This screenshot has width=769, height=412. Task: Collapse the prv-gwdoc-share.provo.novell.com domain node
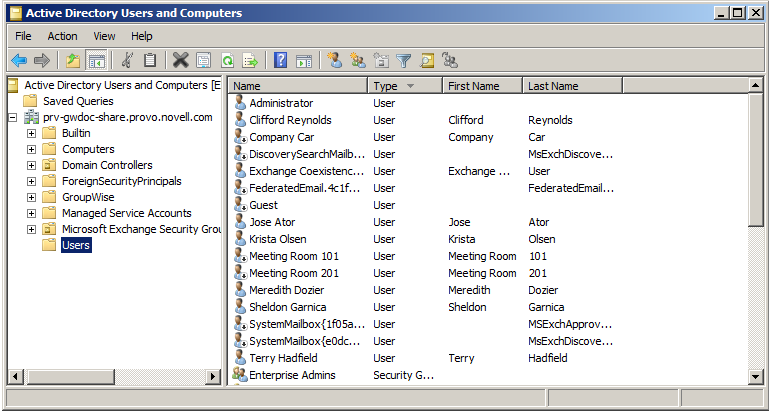tap(13, 118)
